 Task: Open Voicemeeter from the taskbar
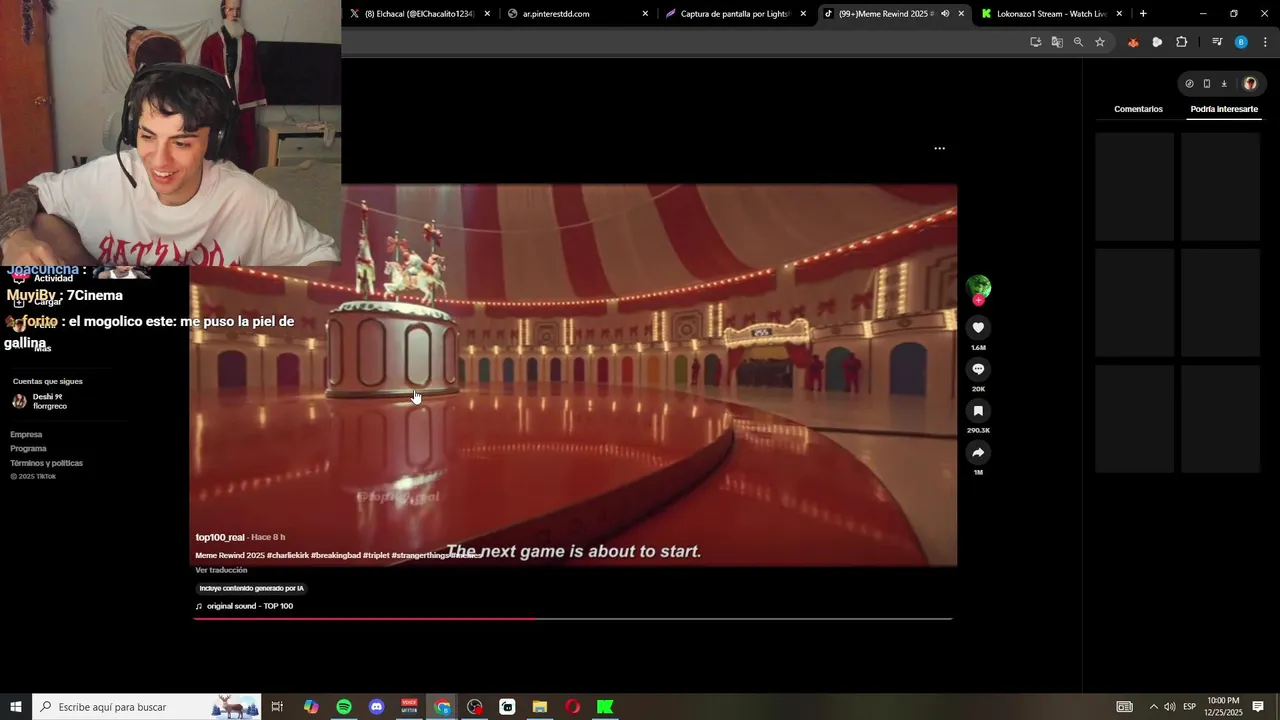click(409, 707)
